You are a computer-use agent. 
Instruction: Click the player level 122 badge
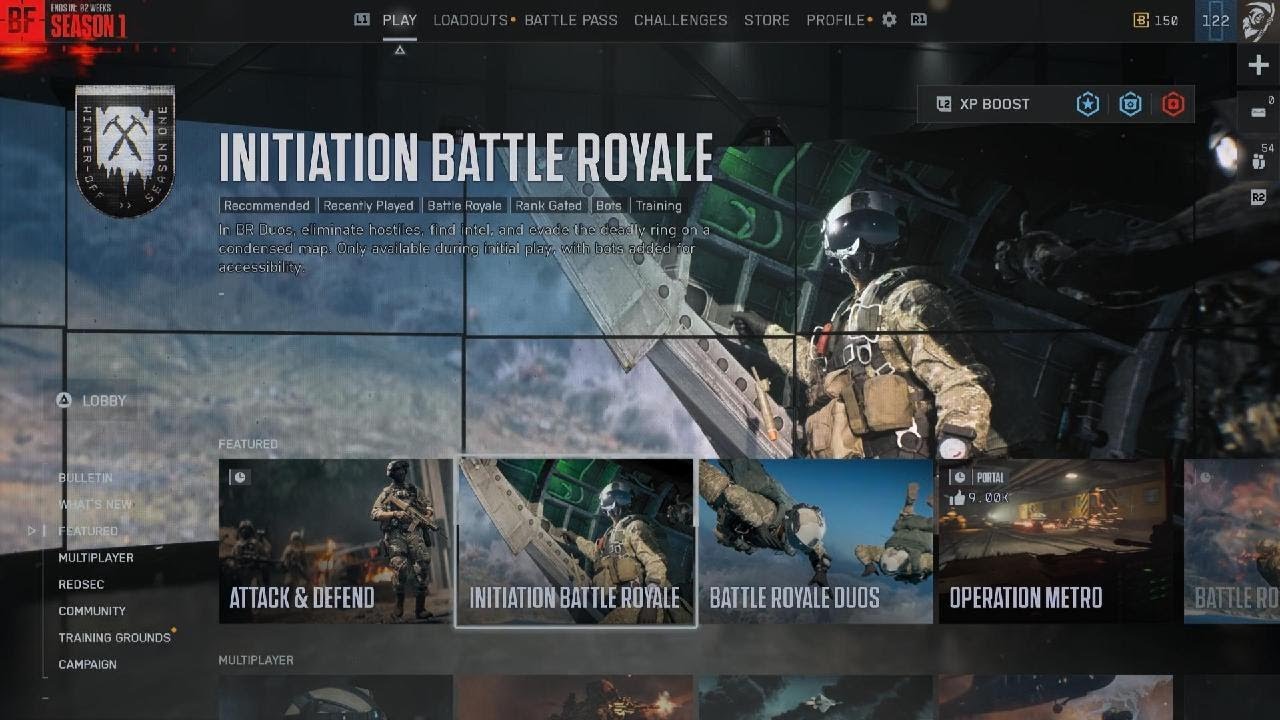pos(1216,21)
